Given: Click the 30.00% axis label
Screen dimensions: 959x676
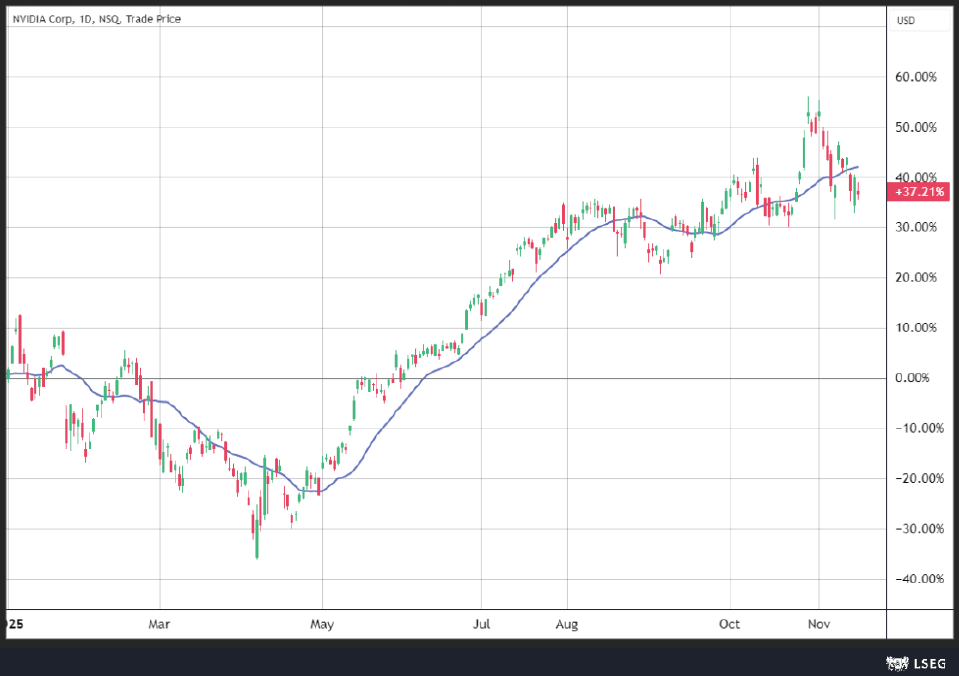Looking at the screenshot, I should (916, 228).
